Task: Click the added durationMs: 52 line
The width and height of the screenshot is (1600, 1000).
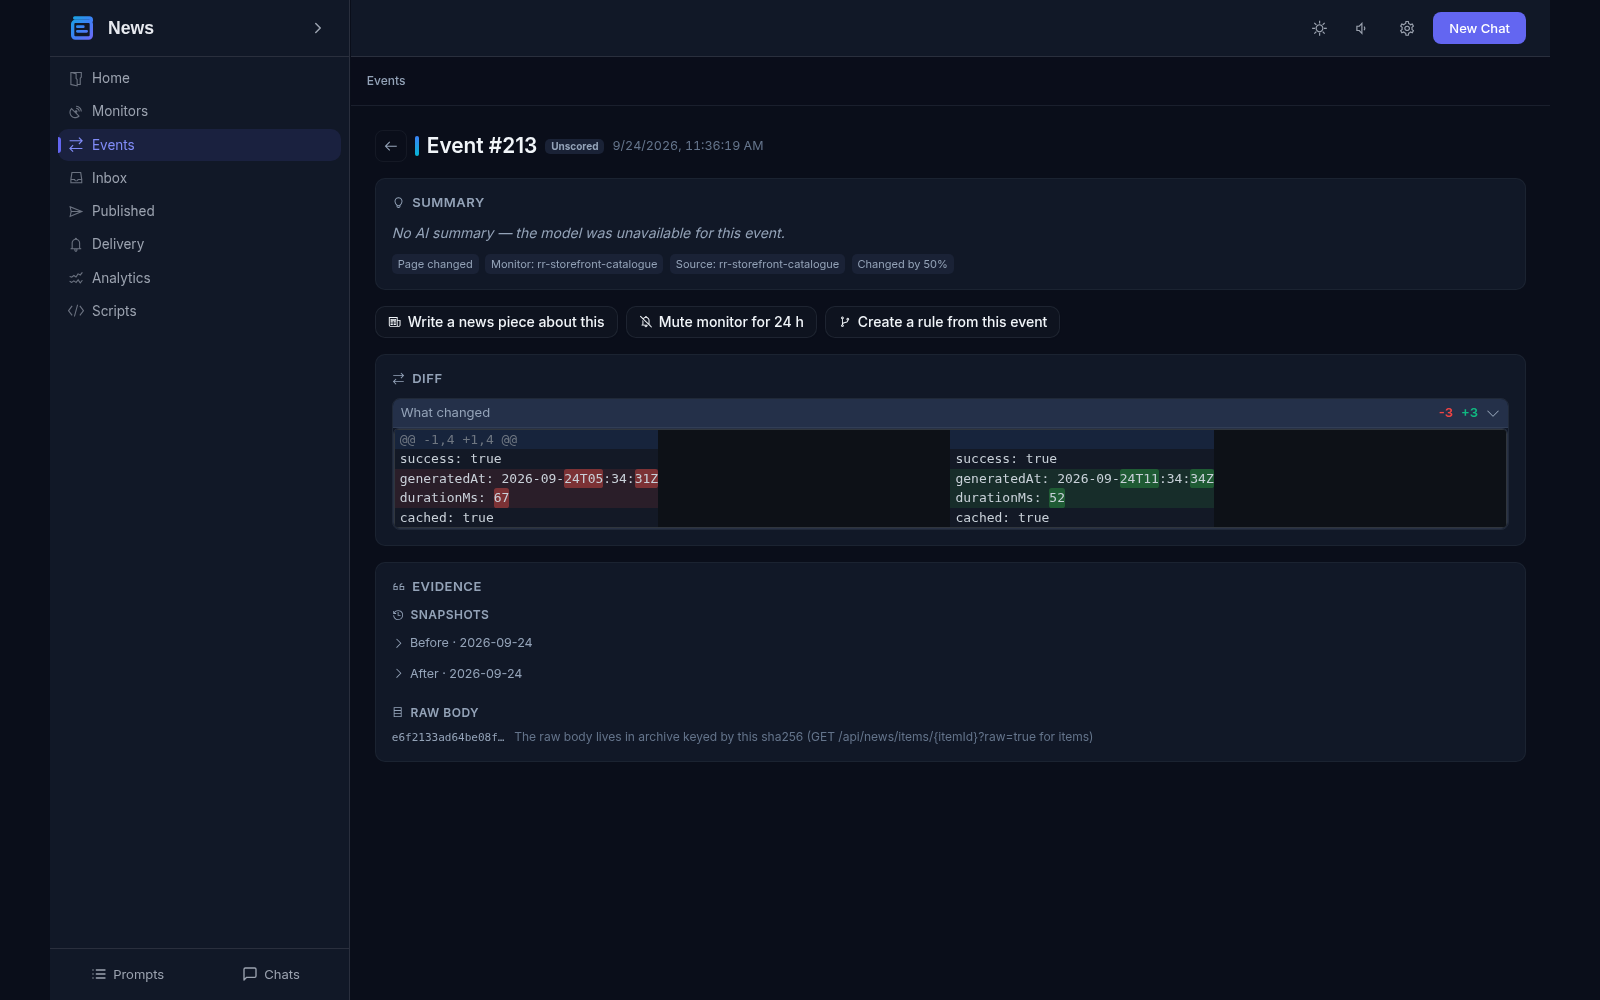Action: [1082, 498]
